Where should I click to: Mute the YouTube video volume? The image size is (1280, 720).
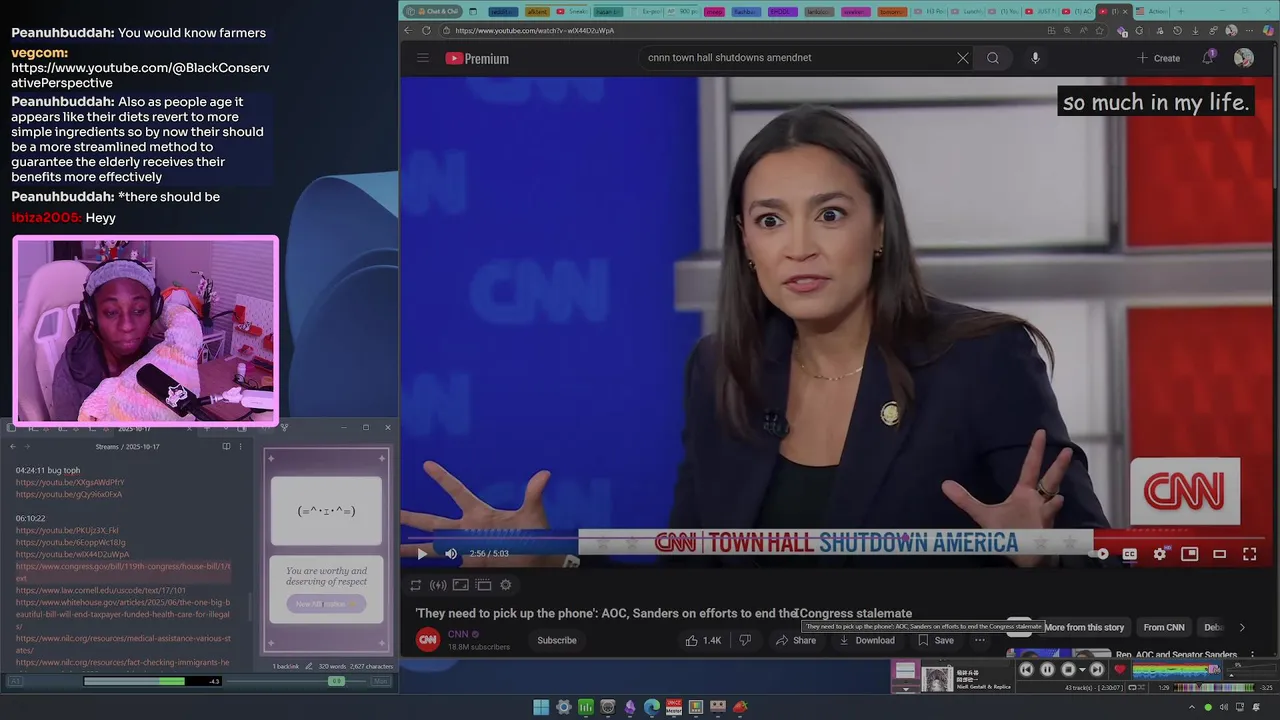(x=451, y=553)
